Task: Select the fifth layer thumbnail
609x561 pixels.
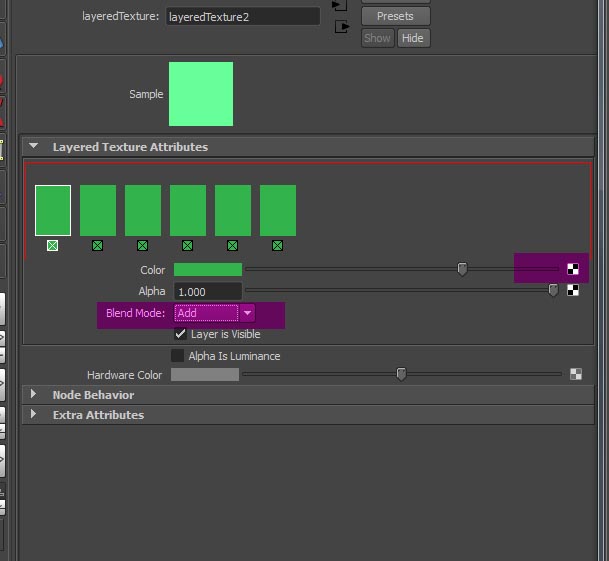Action: pos(233,210)
